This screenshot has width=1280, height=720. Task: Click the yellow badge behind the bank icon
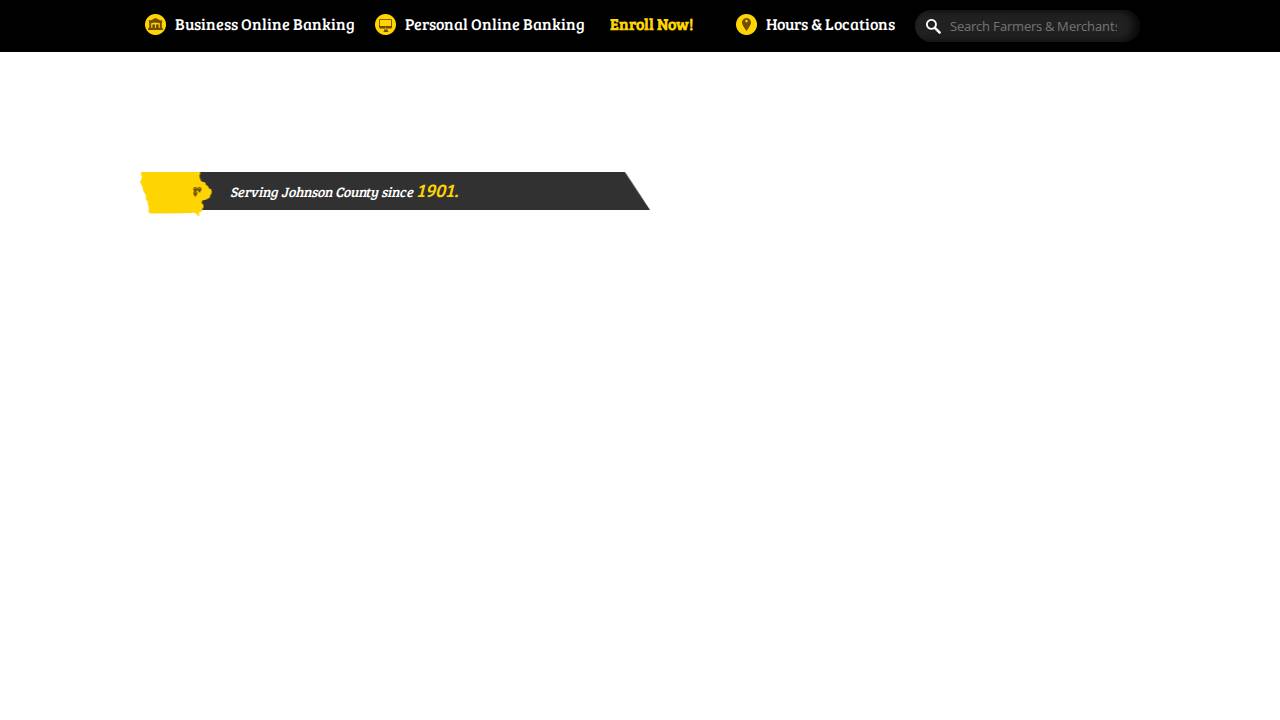[156, 25]
